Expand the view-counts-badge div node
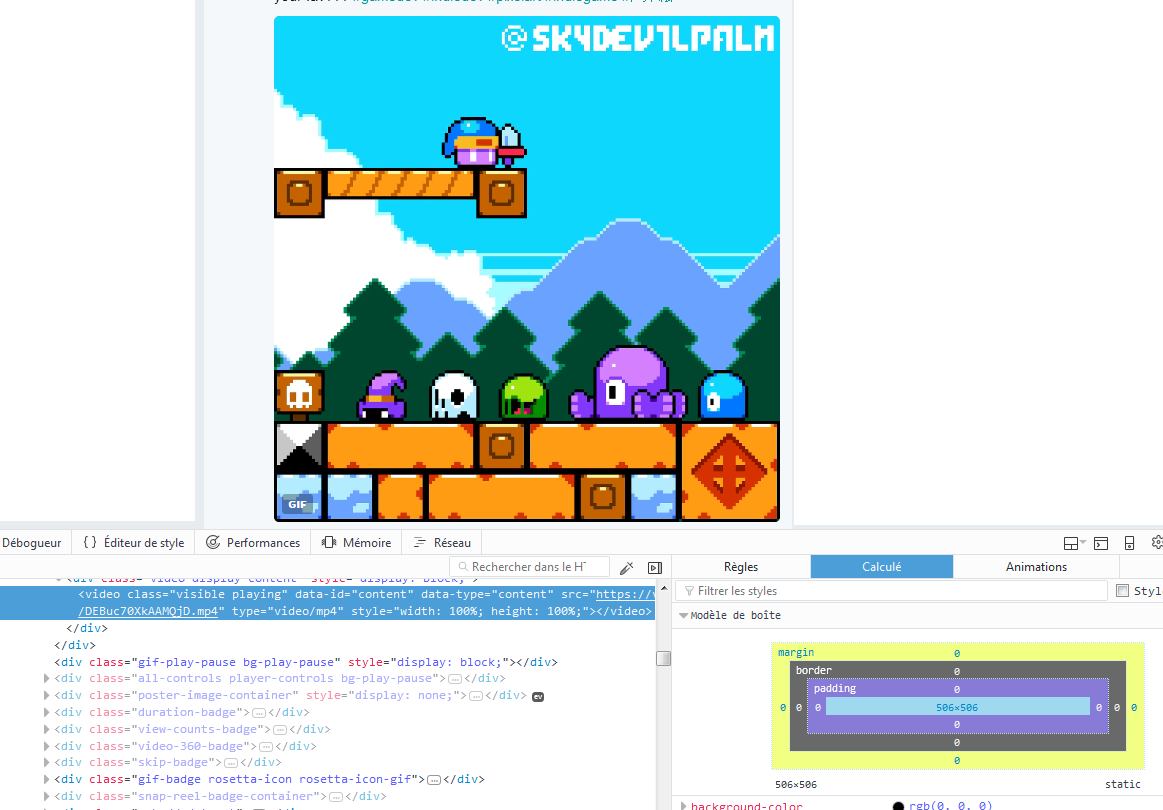The width and height of the screenshot is (1163, 810). click(x=47, y=729)
